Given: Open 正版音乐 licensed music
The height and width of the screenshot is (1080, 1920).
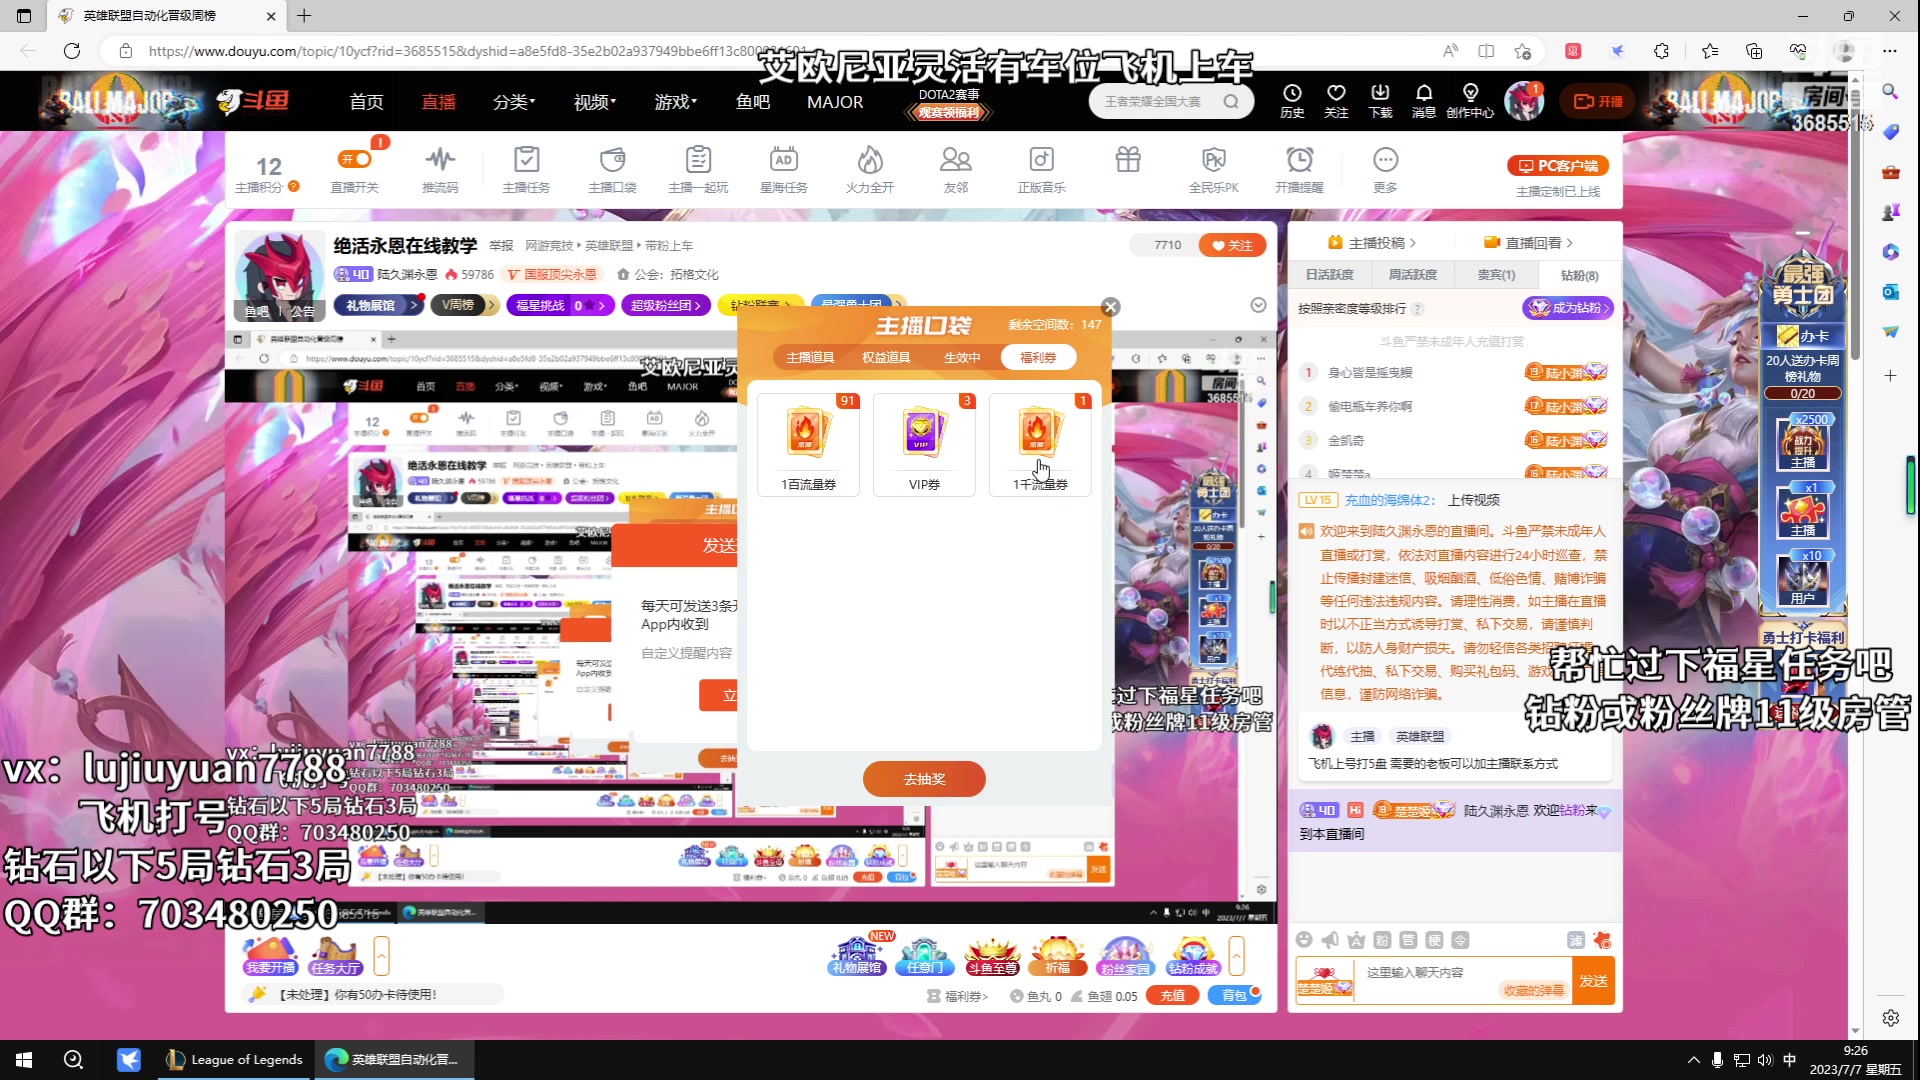Looking at the screenshot, I should click(1042, 169).
